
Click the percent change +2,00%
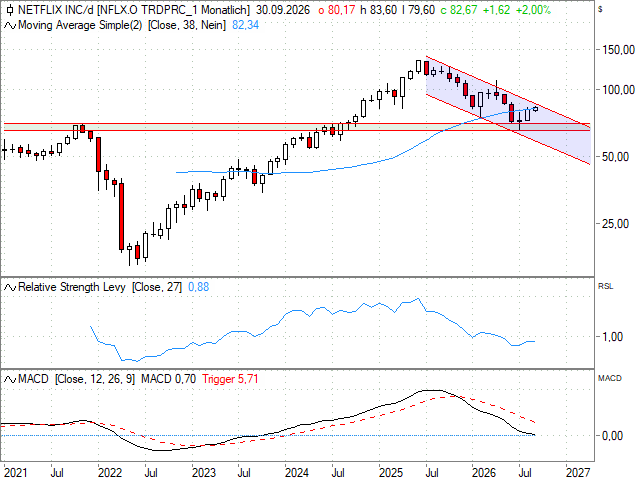(x=533, y=10)
